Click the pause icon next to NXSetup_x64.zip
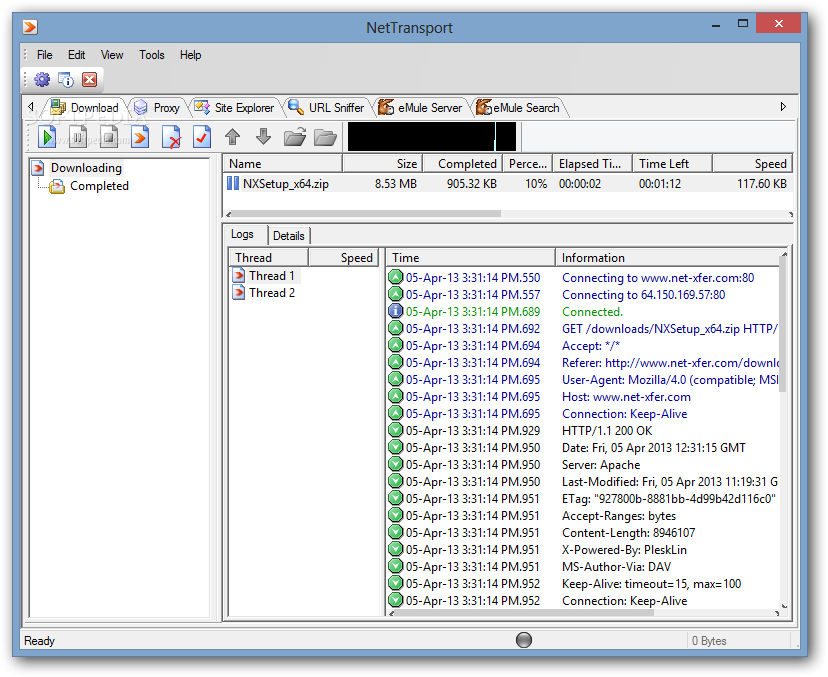Viewport: 828px width, 677px height. 233,183
